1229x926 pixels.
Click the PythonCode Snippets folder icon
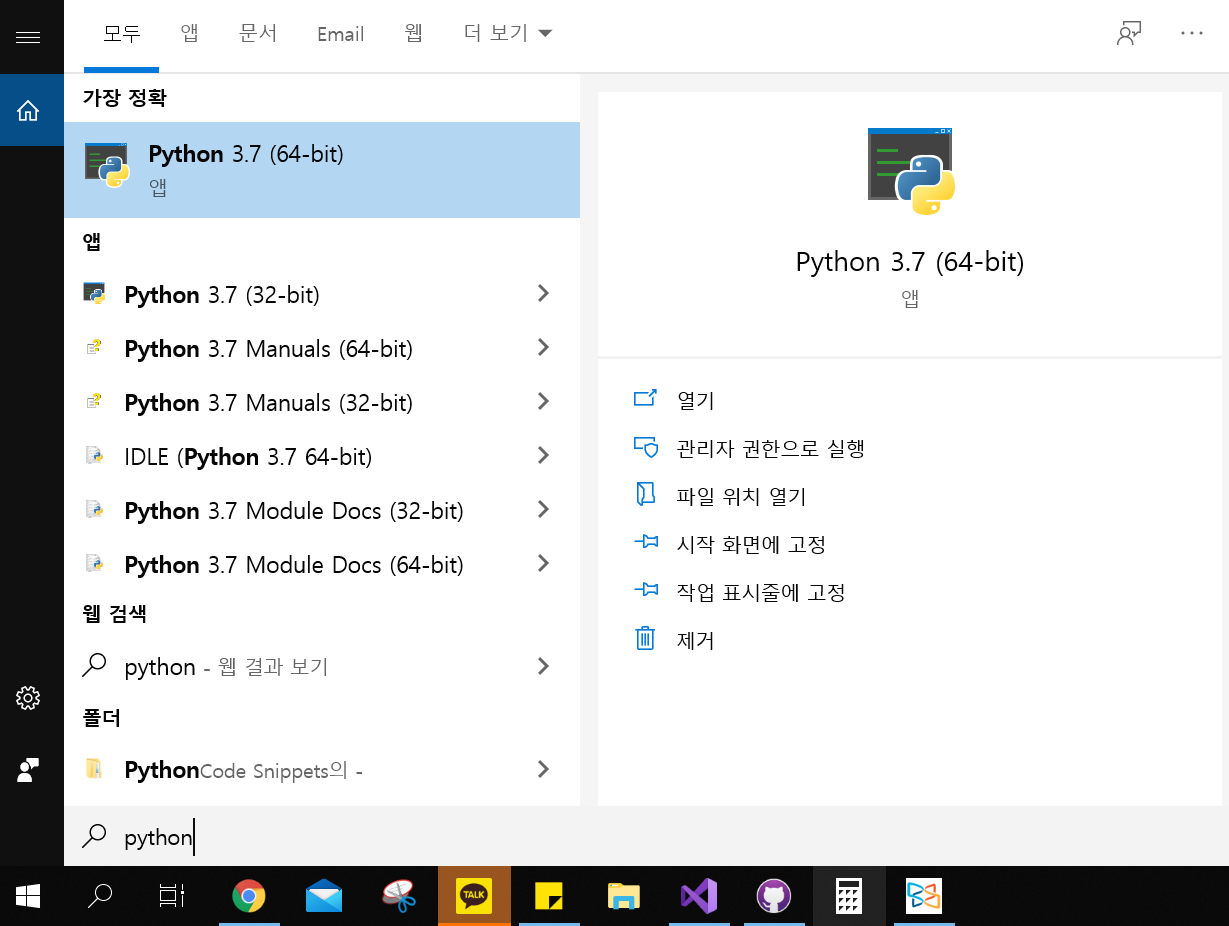pos(94,769)
